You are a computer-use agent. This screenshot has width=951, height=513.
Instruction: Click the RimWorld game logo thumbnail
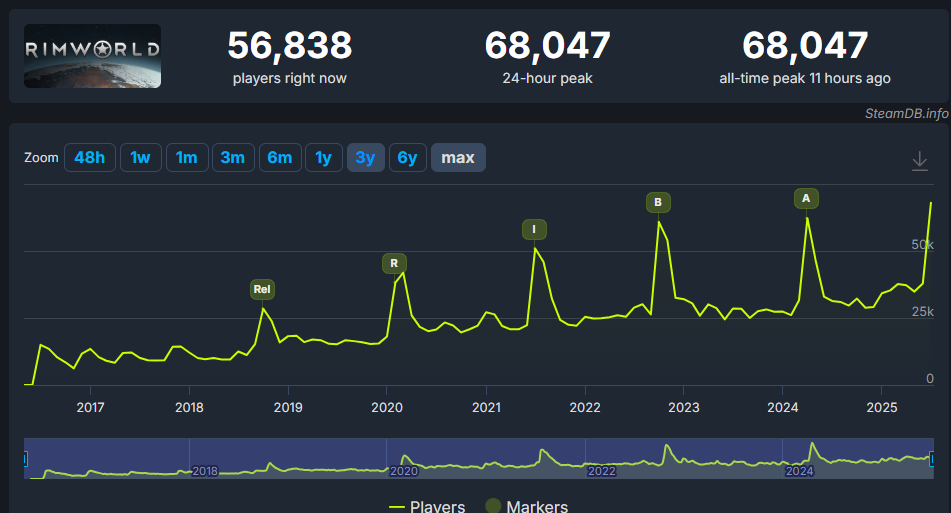[x=92, y=56]
